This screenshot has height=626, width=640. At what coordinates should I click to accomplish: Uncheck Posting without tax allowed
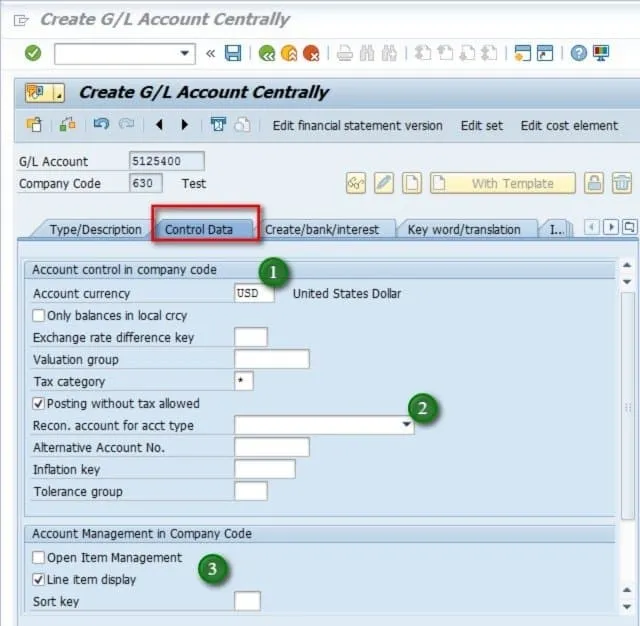[39, 404]
